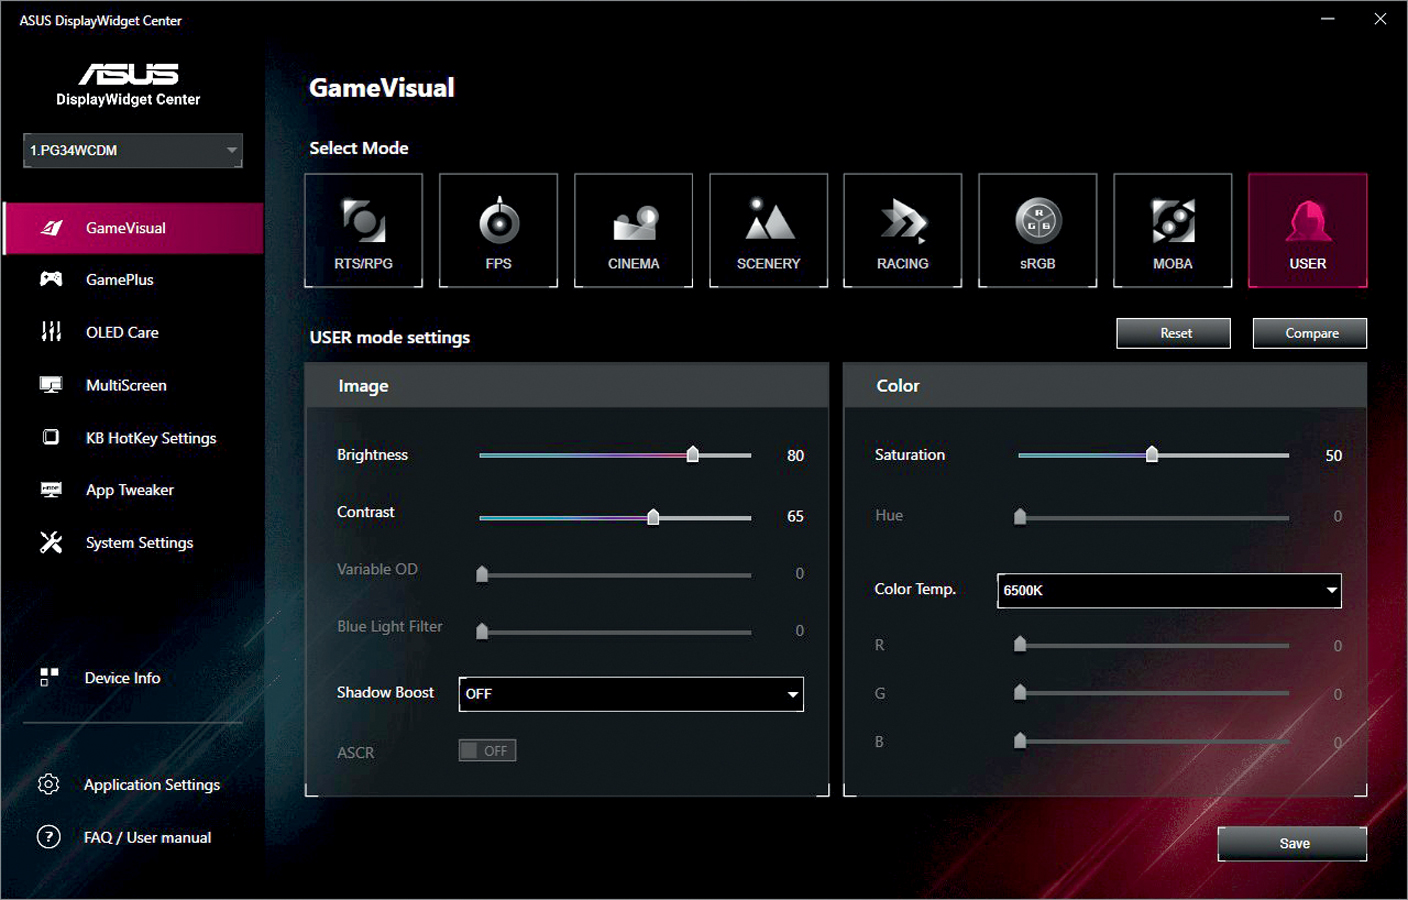Select the USER mode icon
The height and width of the screenshot is (900, 1408).
(1307, 230)
